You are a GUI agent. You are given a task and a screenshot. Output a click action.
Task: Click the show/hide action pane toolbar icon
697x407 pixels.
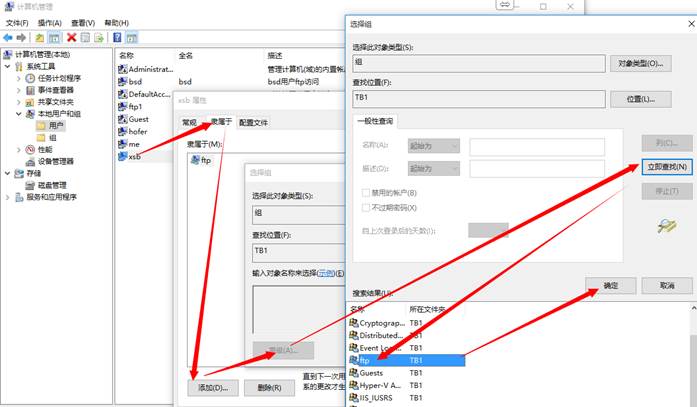click(x=132, y=38)
